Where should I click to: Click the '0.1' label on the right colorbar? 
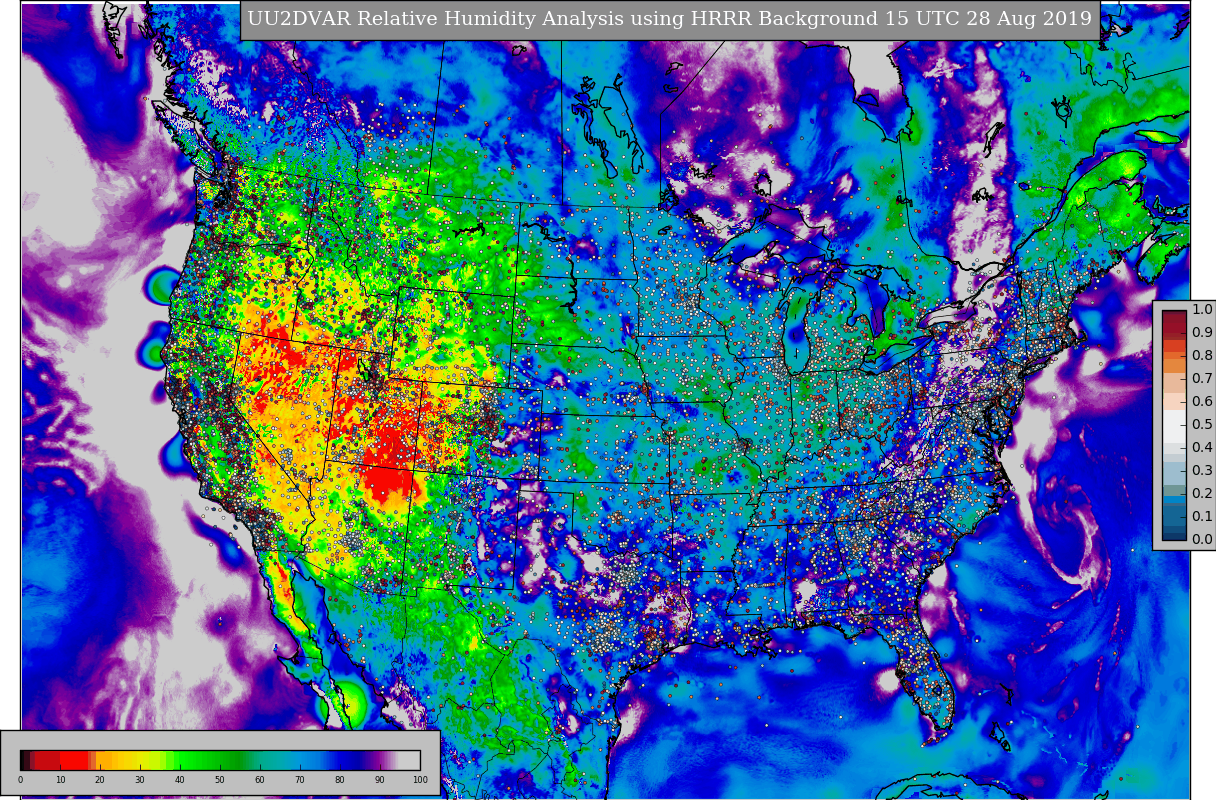[1202, 517]
